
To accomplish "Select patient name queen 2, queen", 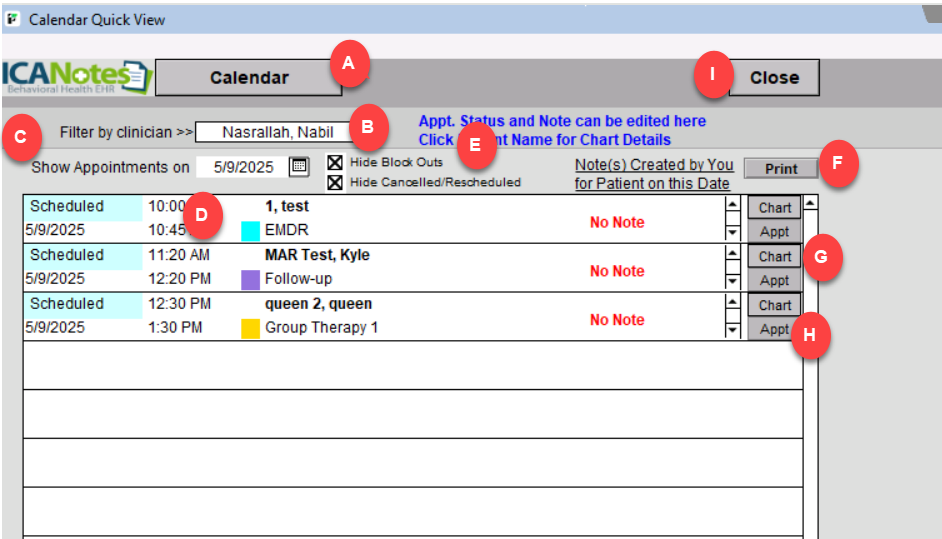I will (x=318, y=303).
